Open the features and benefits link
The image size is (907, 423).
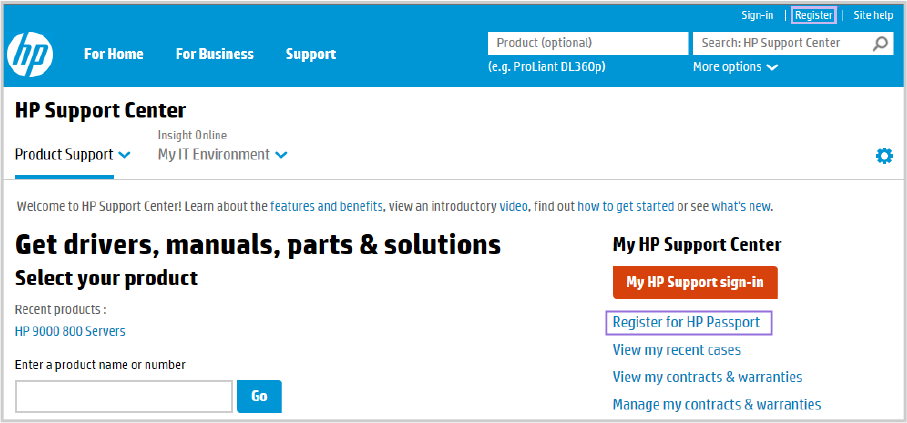pos(326,207)
